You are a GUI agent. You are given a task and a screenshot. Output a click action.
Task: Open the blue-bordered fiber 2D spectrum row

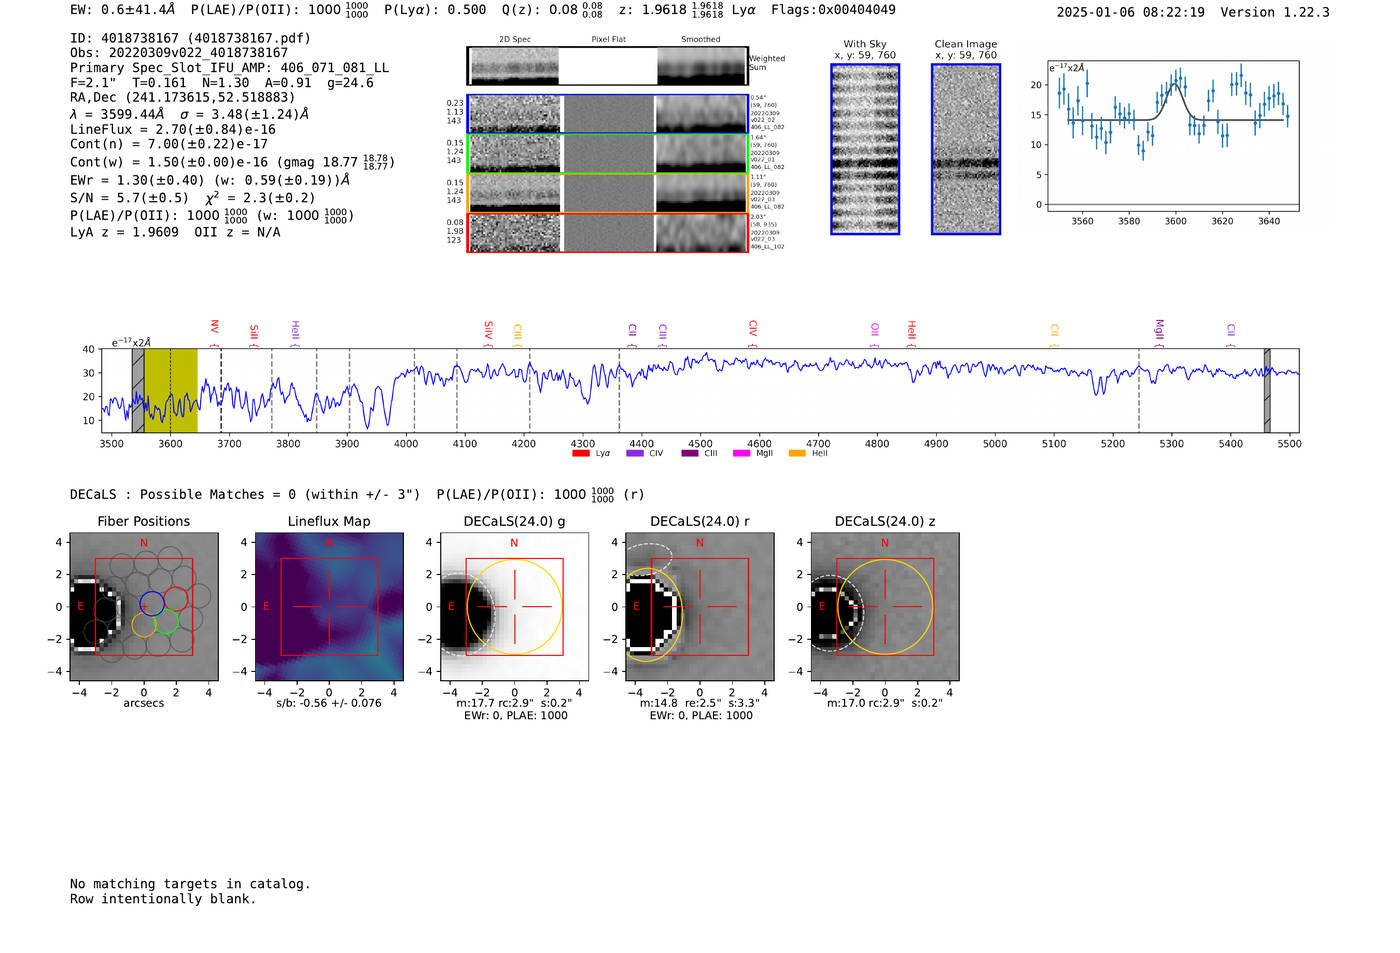(608, 114)
